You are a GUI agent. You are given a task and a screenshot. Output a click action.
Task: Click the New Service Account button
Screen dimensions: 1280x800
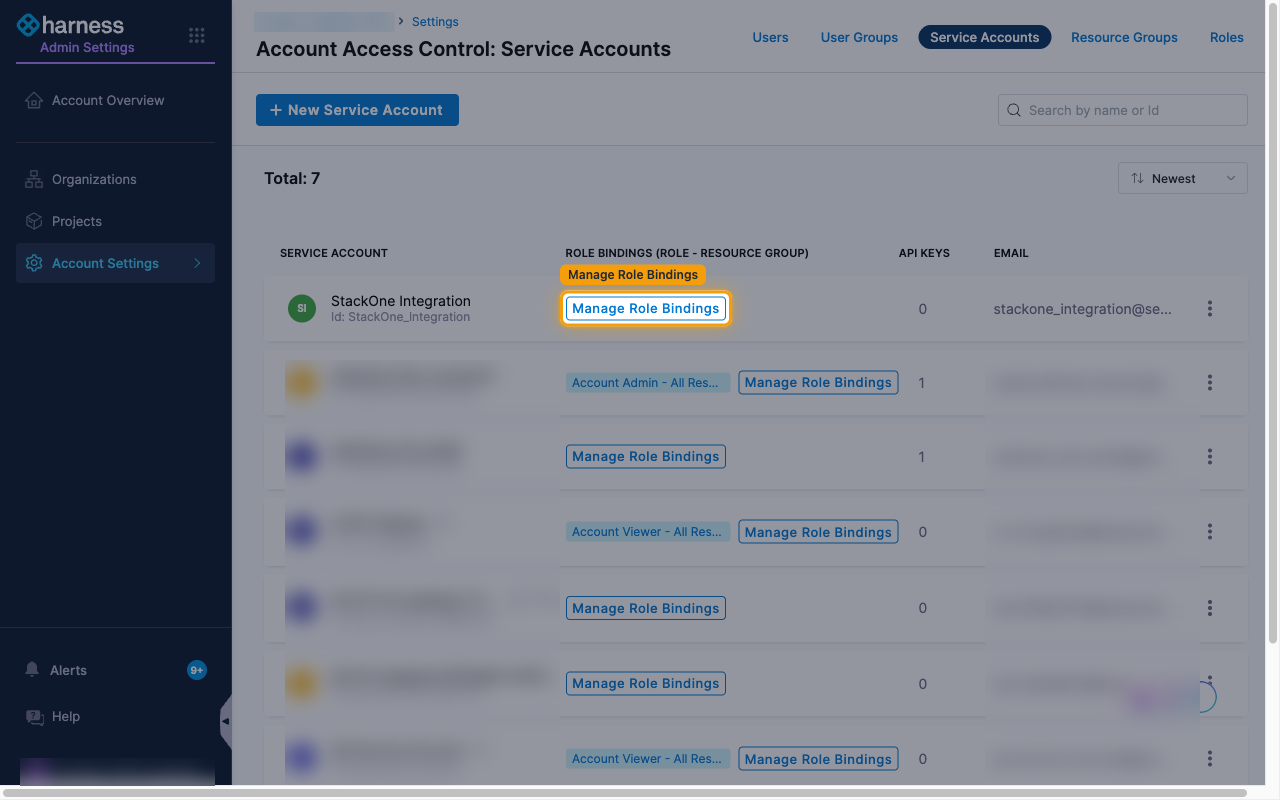coord(357,110)
